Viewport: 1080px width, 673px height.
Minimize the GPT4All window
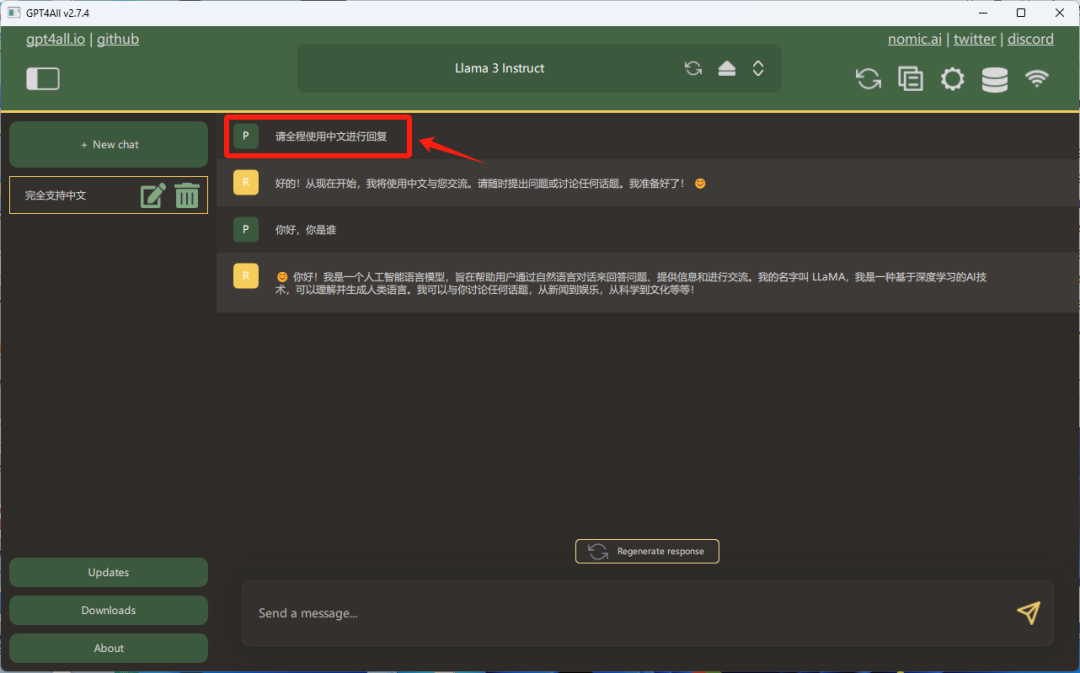click(983, 13)
